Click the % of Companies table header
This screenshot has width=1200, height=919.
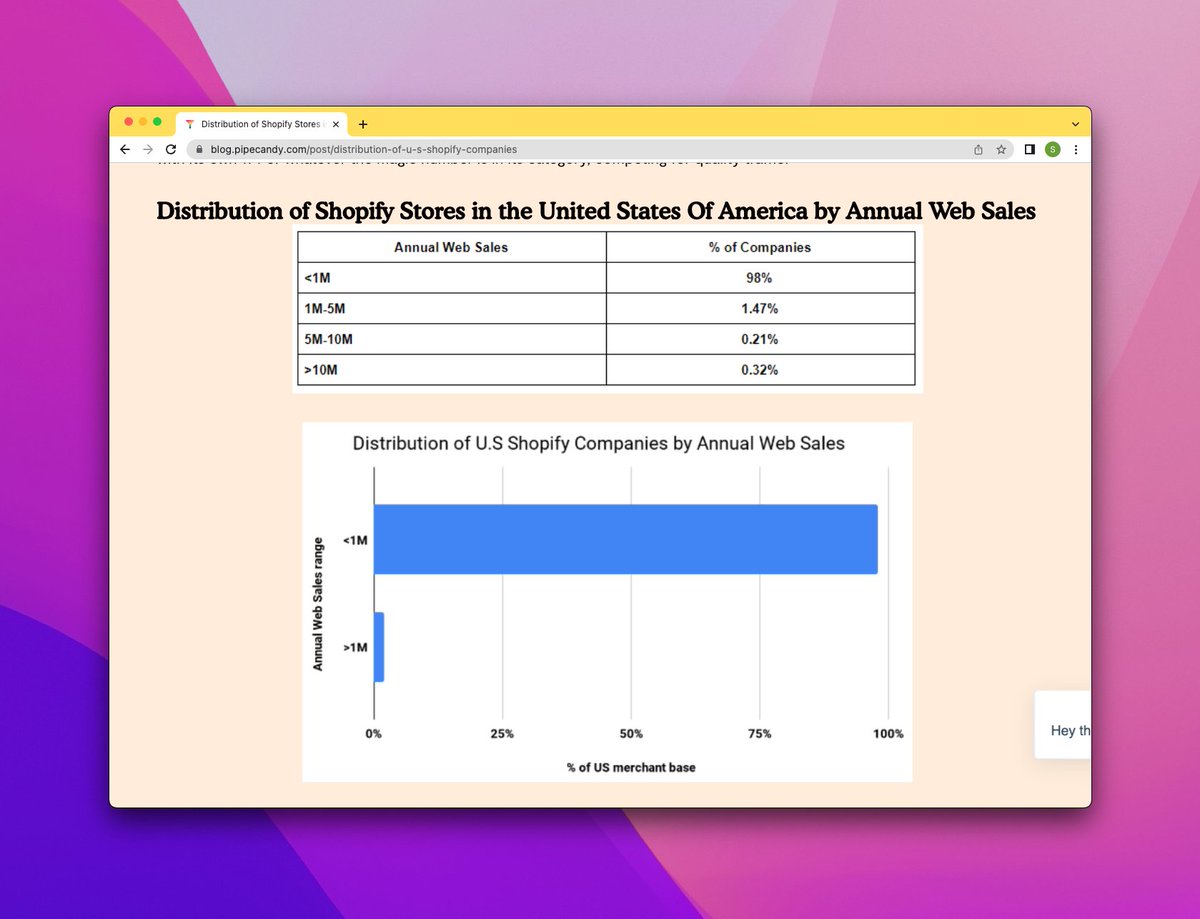pos(760,247)
